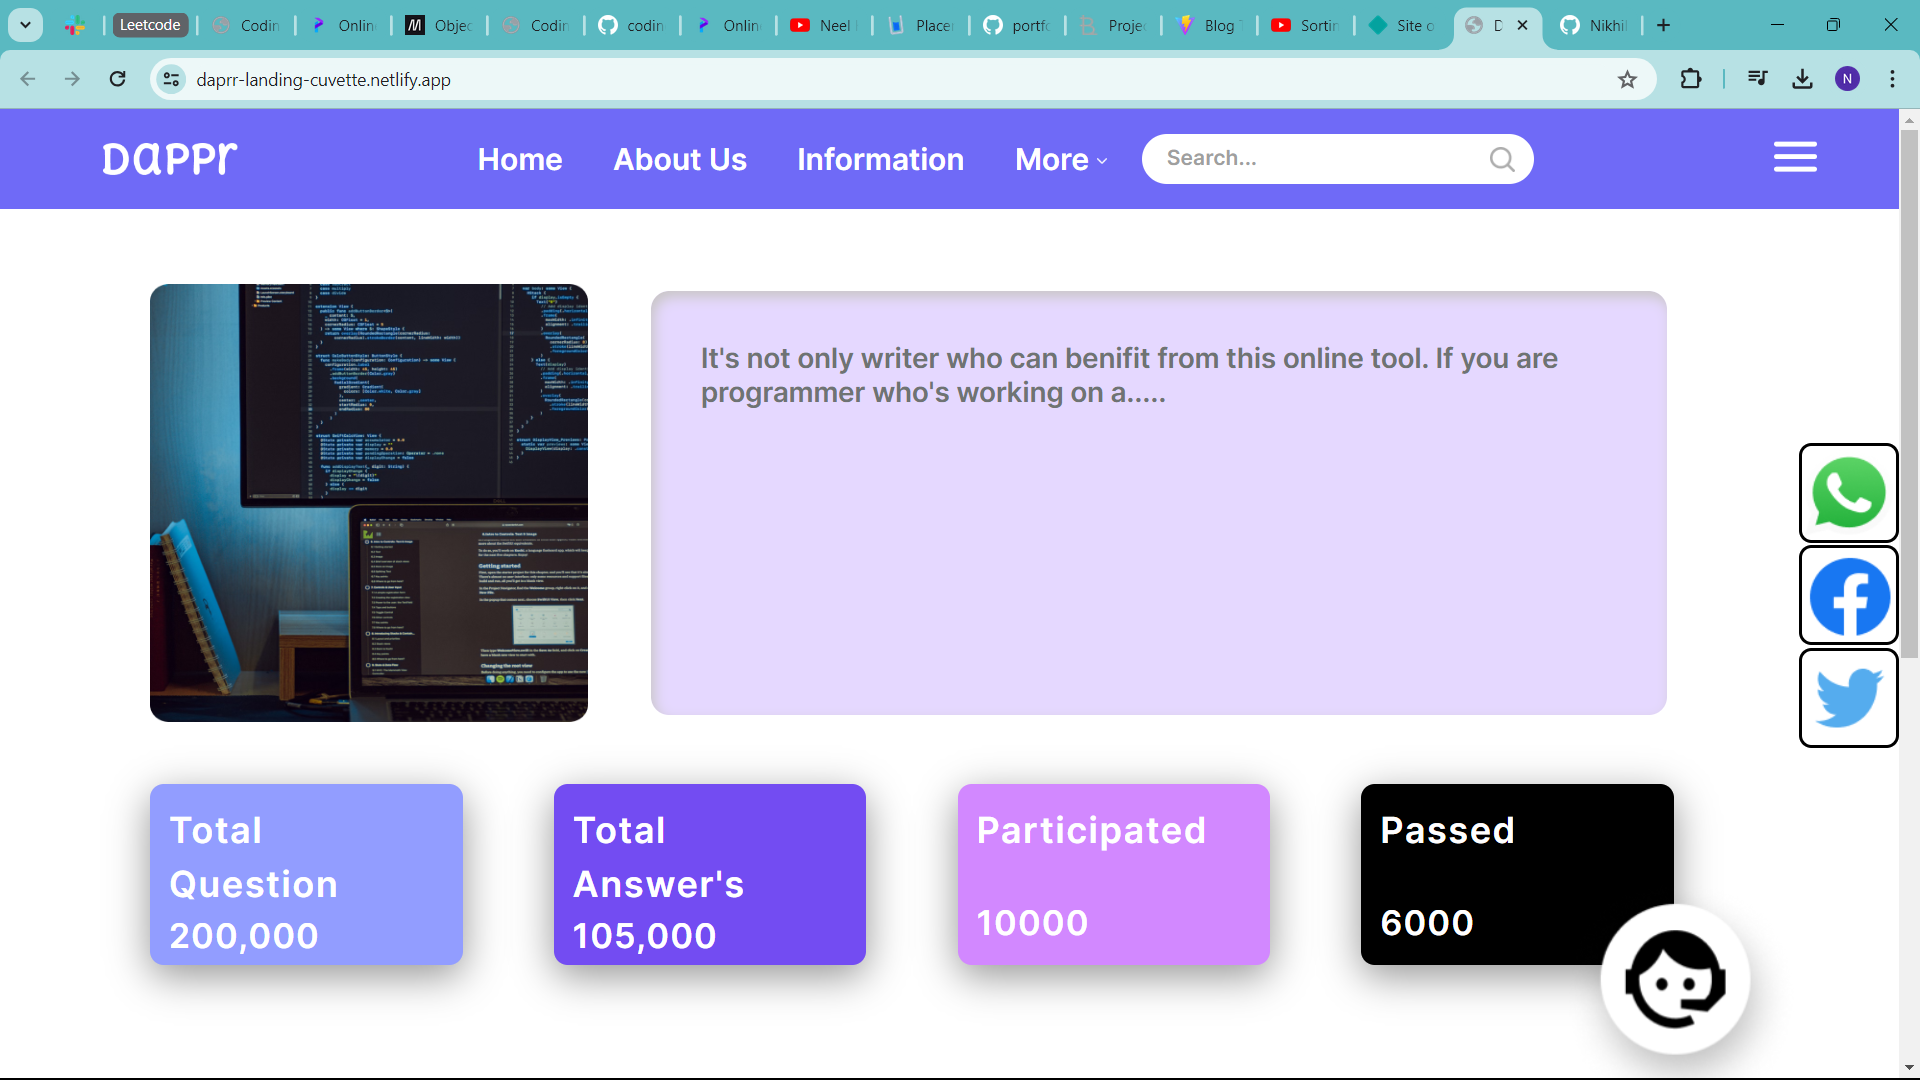Open the About Us nav item

click(680, 160)
